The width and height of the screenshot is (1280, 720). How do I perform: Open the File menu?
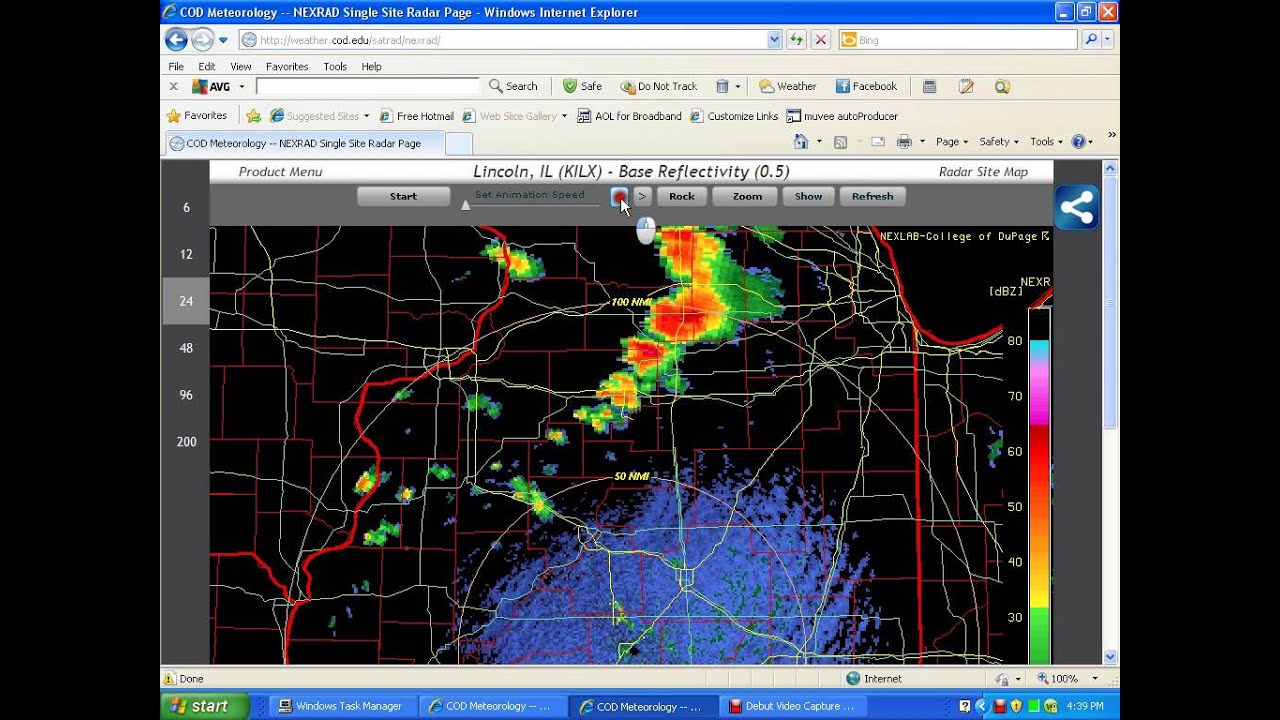[x=176, y=66]
